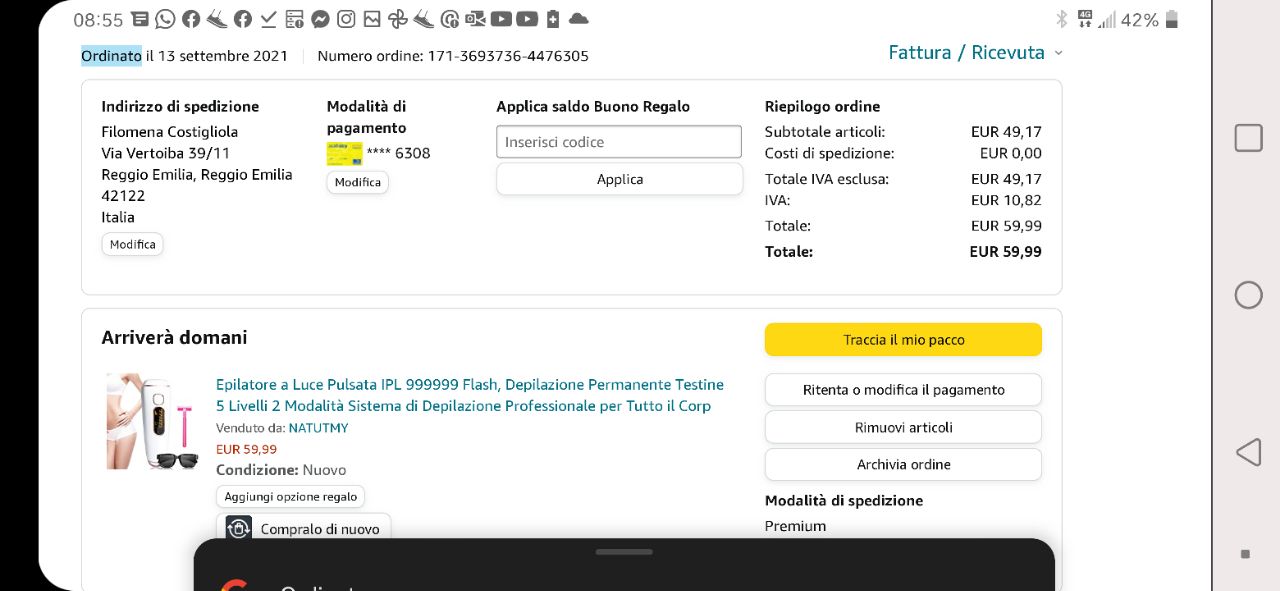Click Traccia il mio pacco button
The height and width of the screenshot is (591, 1280).
(903, 340)
